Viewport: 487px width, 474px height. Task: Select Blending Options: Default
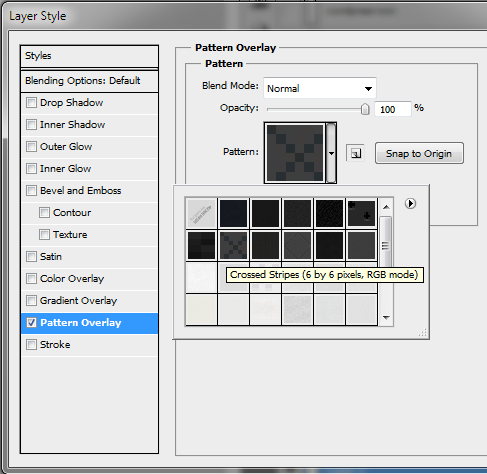point(89,81)
